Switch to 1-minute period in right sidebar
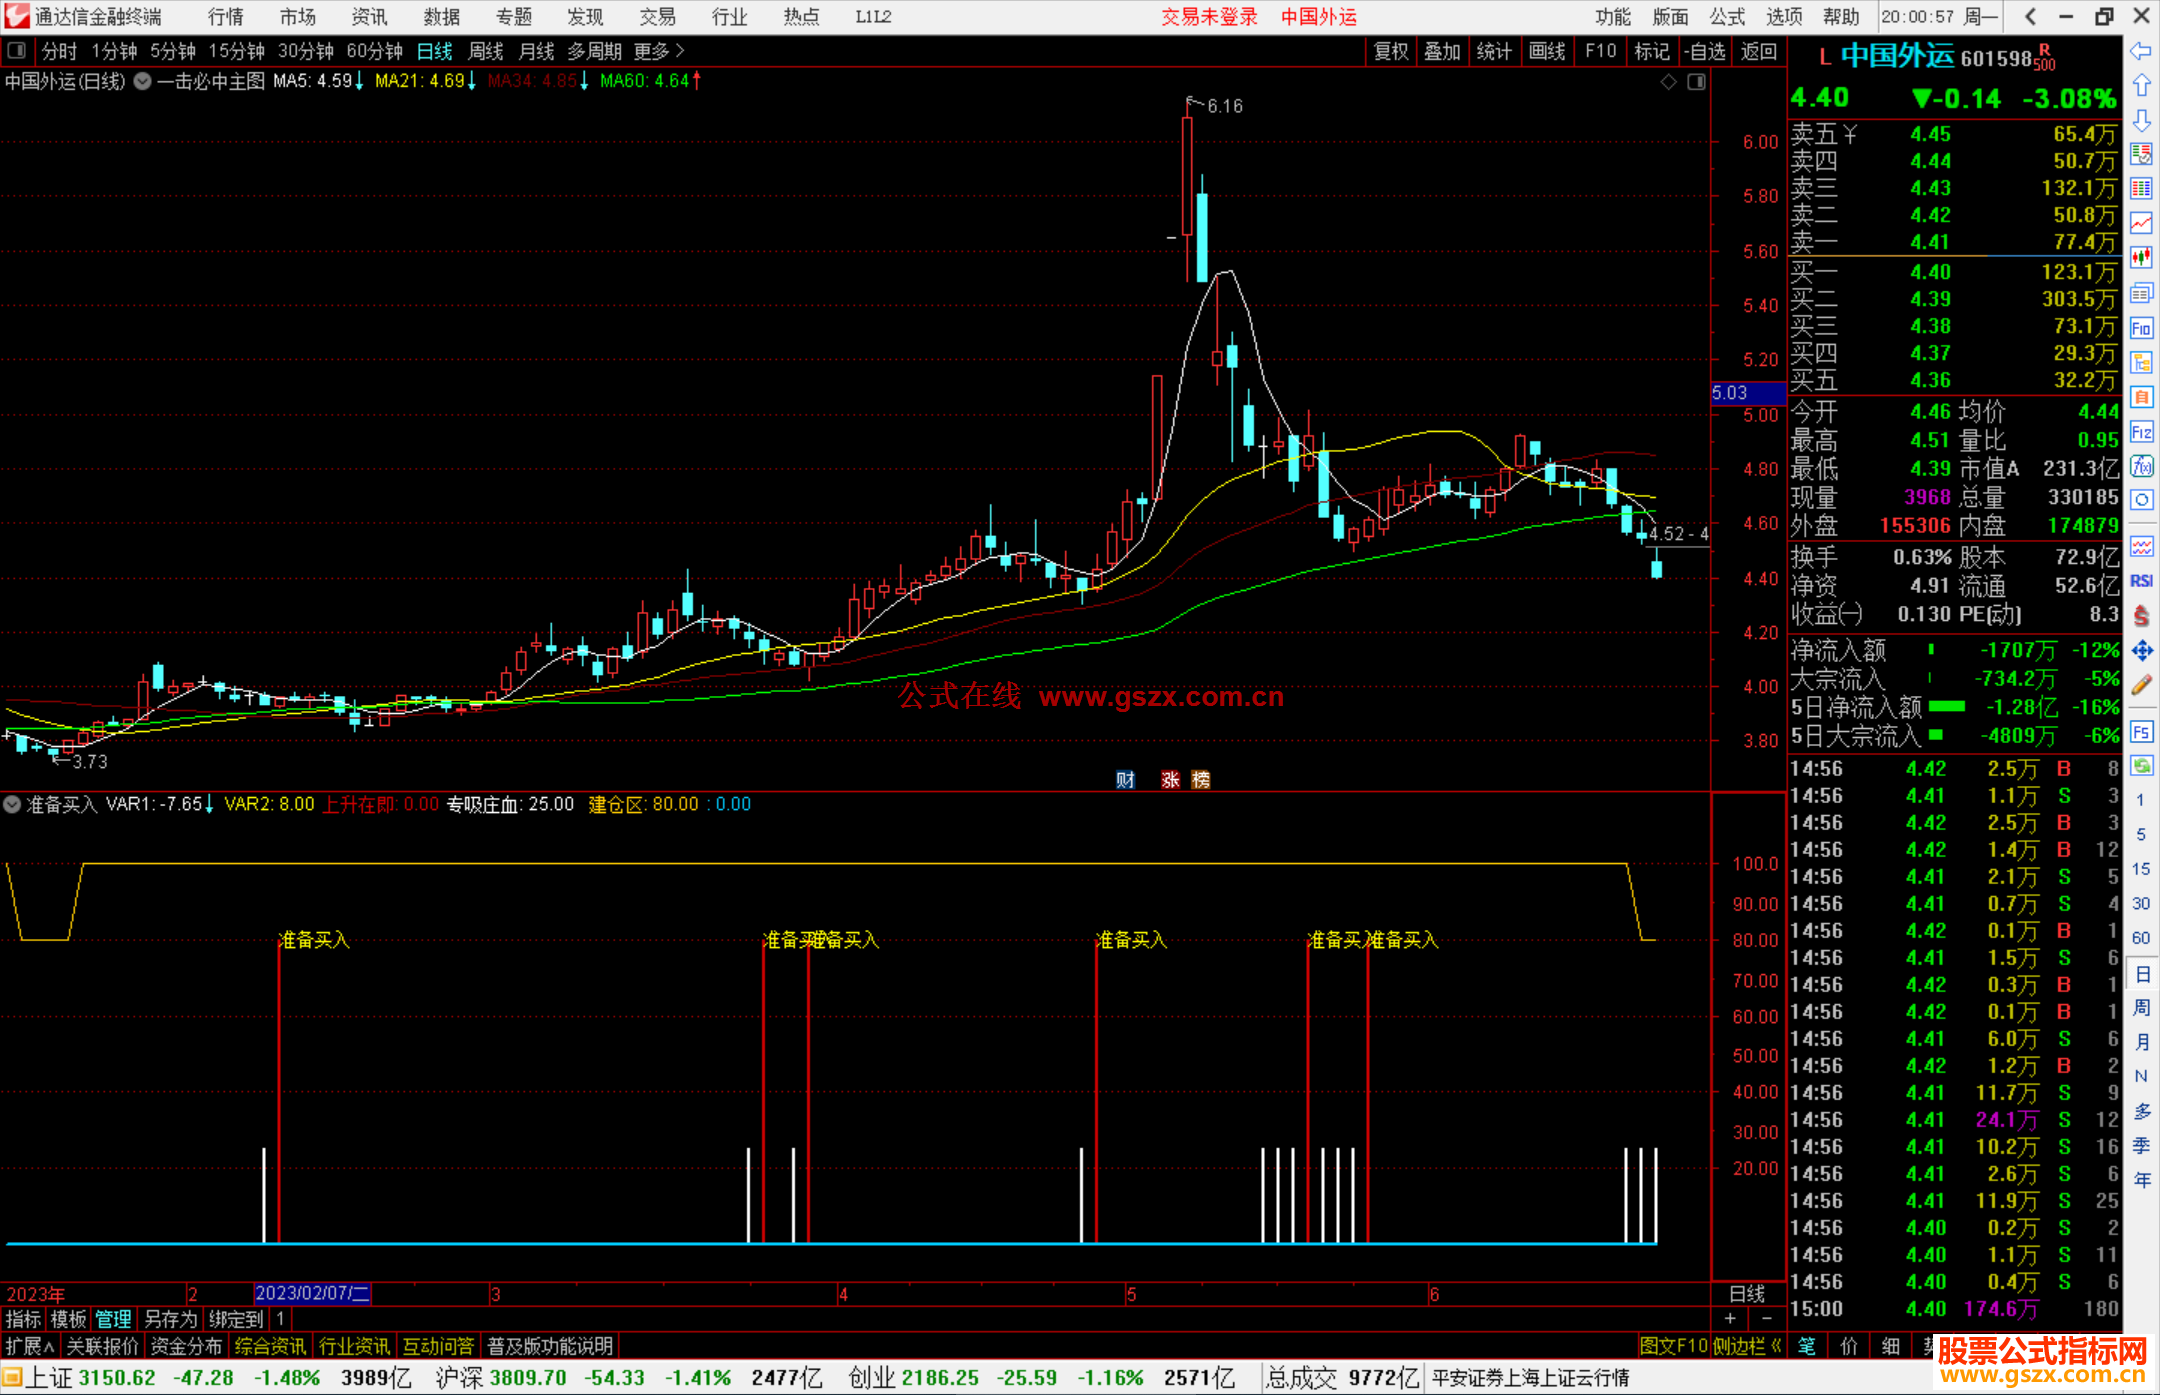The image size is (2160, 1395). [2141, 800]
